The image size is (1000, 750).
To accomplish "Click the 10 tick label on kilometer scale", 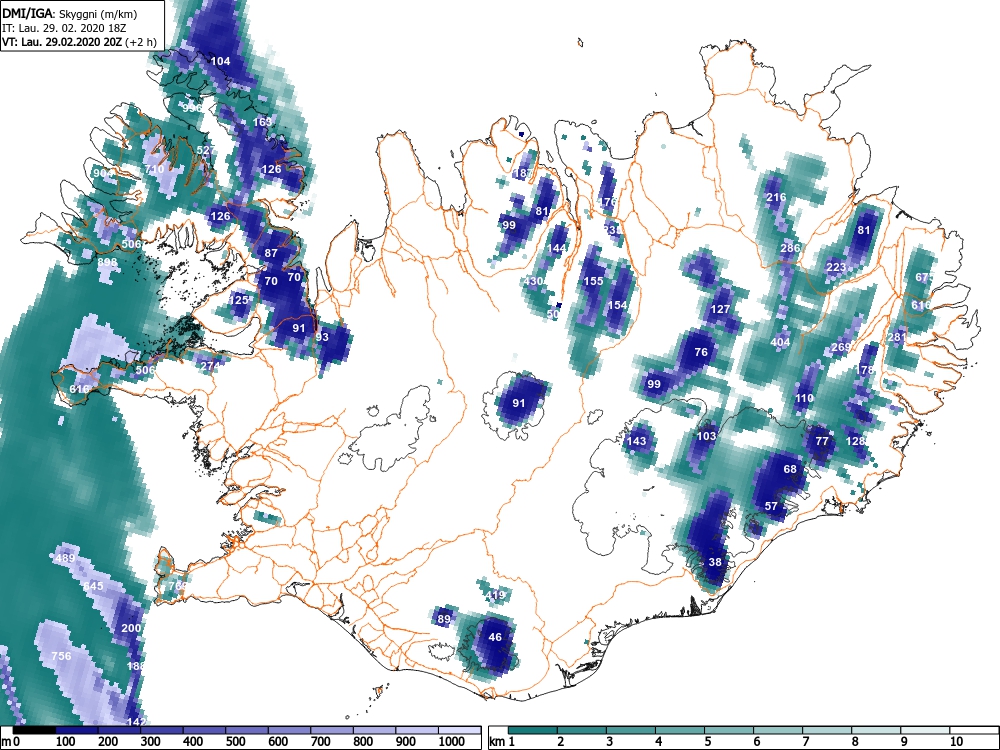I will coord(956,742).
